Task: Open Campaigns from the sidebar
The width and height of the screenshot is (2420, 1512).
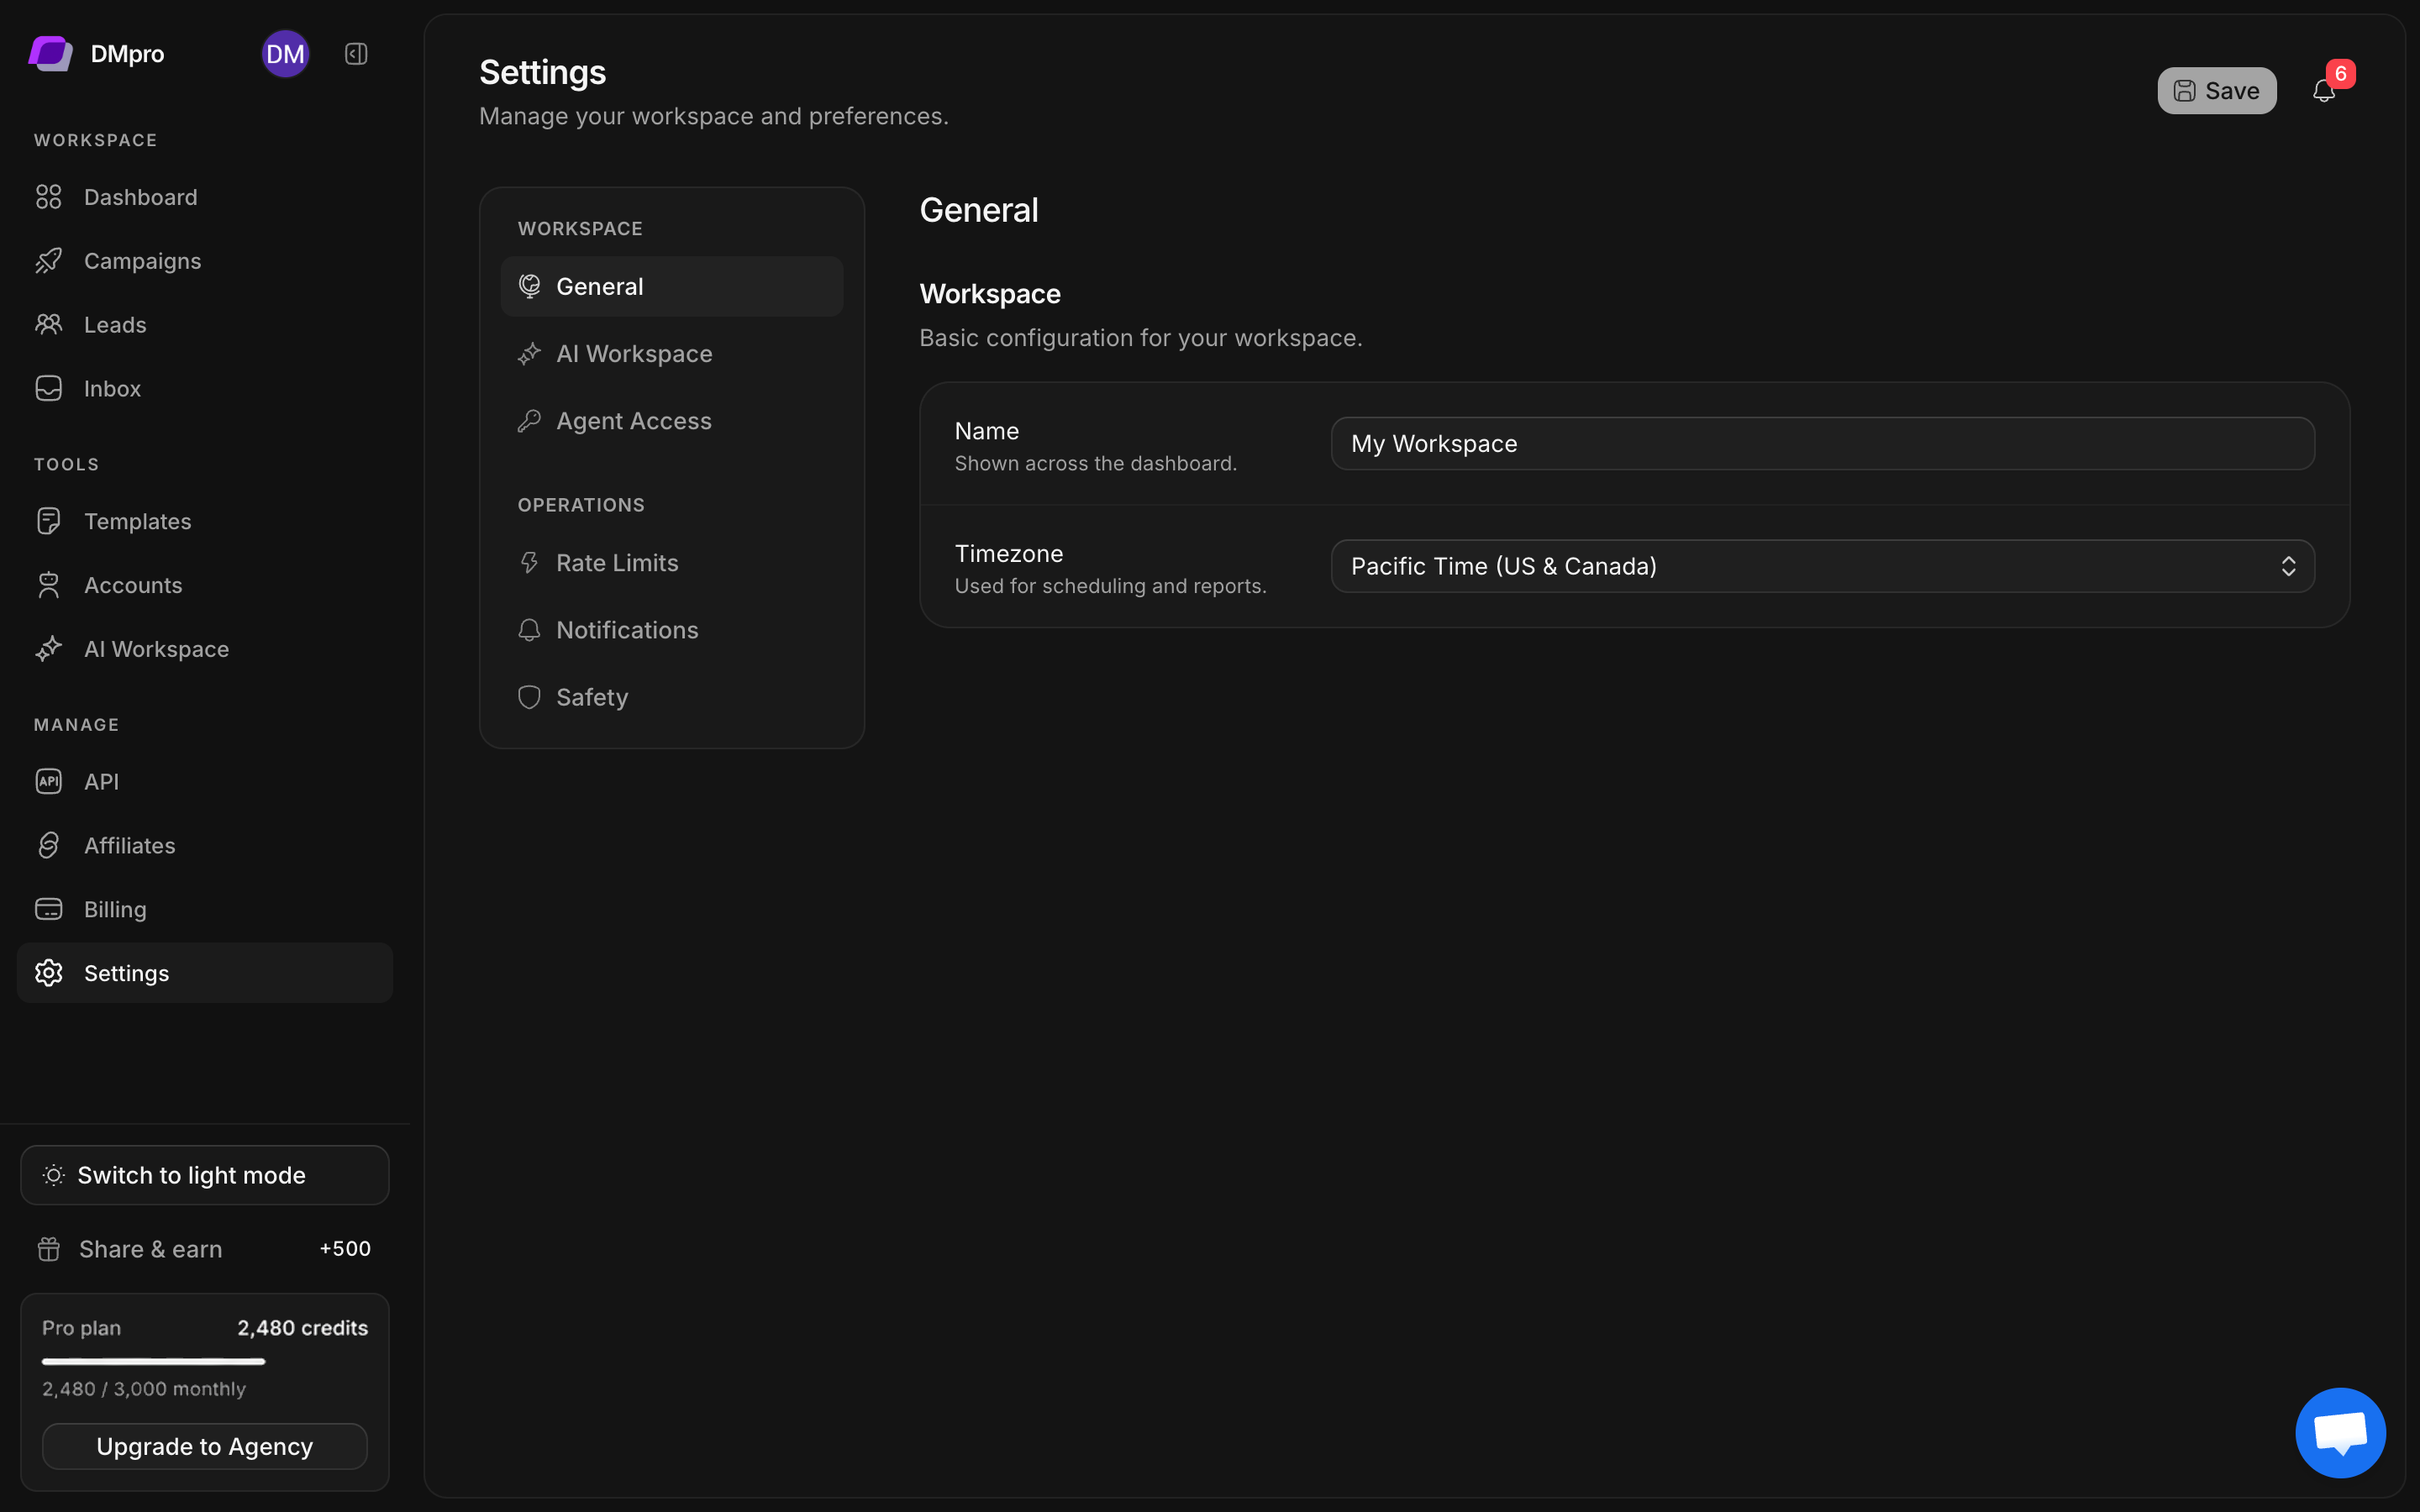Action: coord(205,261)
